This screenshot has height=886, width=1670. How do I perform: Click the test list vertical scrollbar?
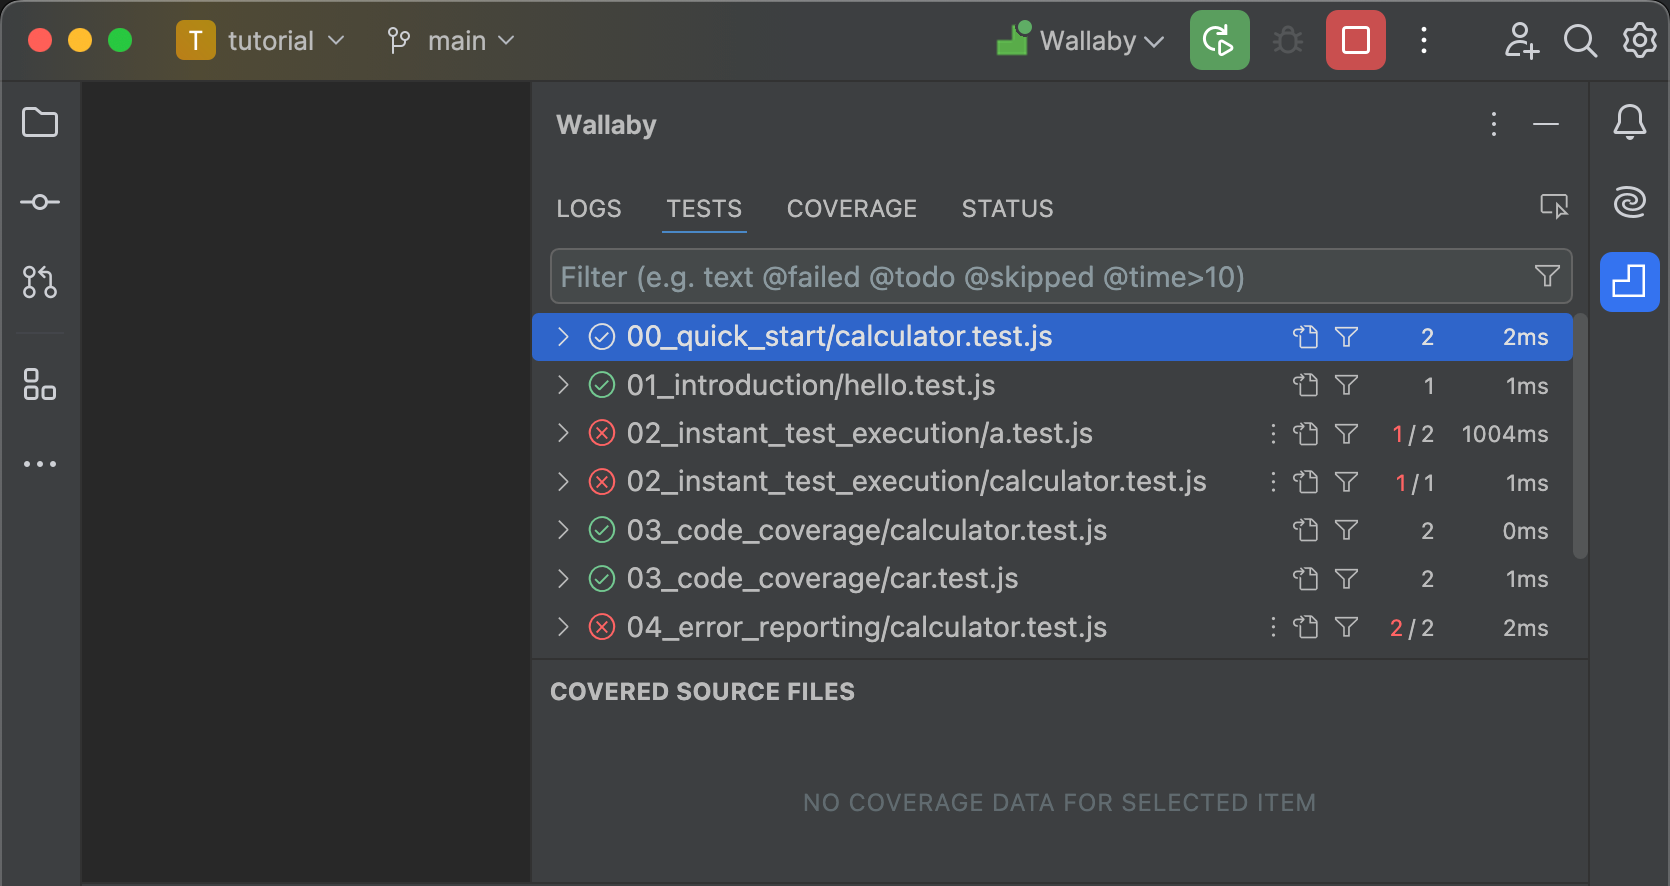[x=1580, y=436]
